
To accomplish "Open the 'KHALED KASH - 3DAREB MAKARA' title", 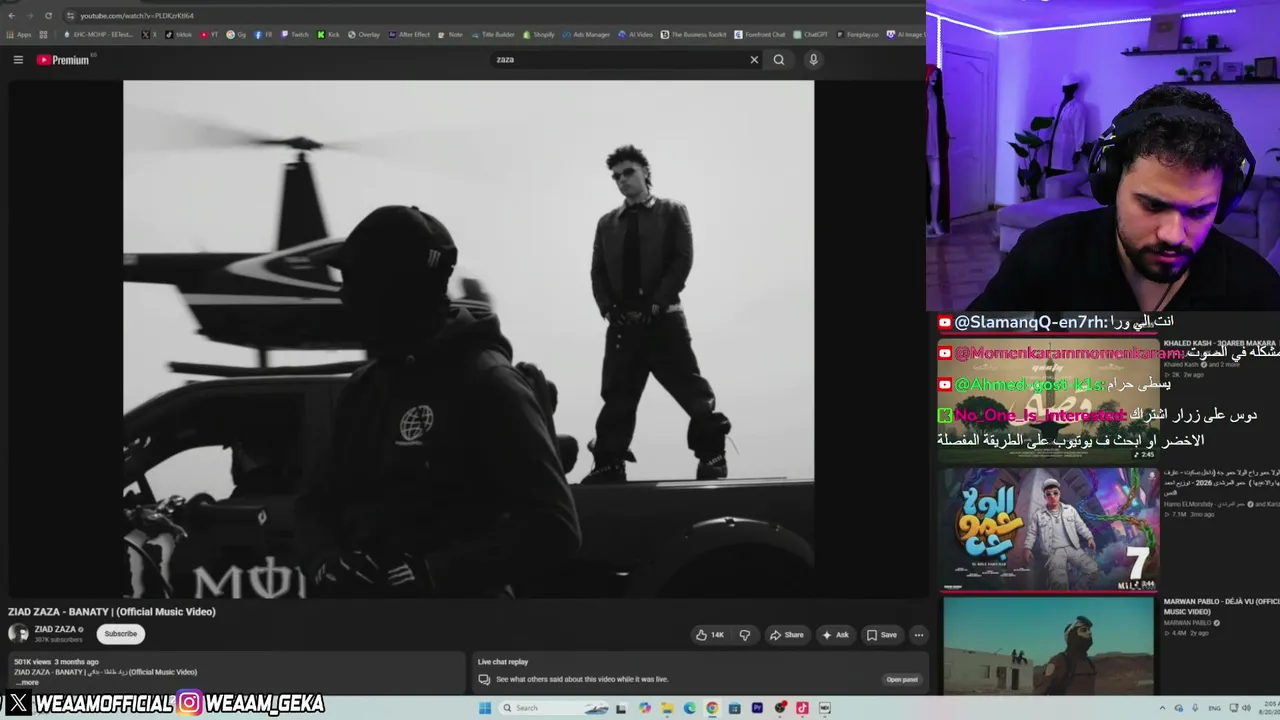I will click(1221, 342).
